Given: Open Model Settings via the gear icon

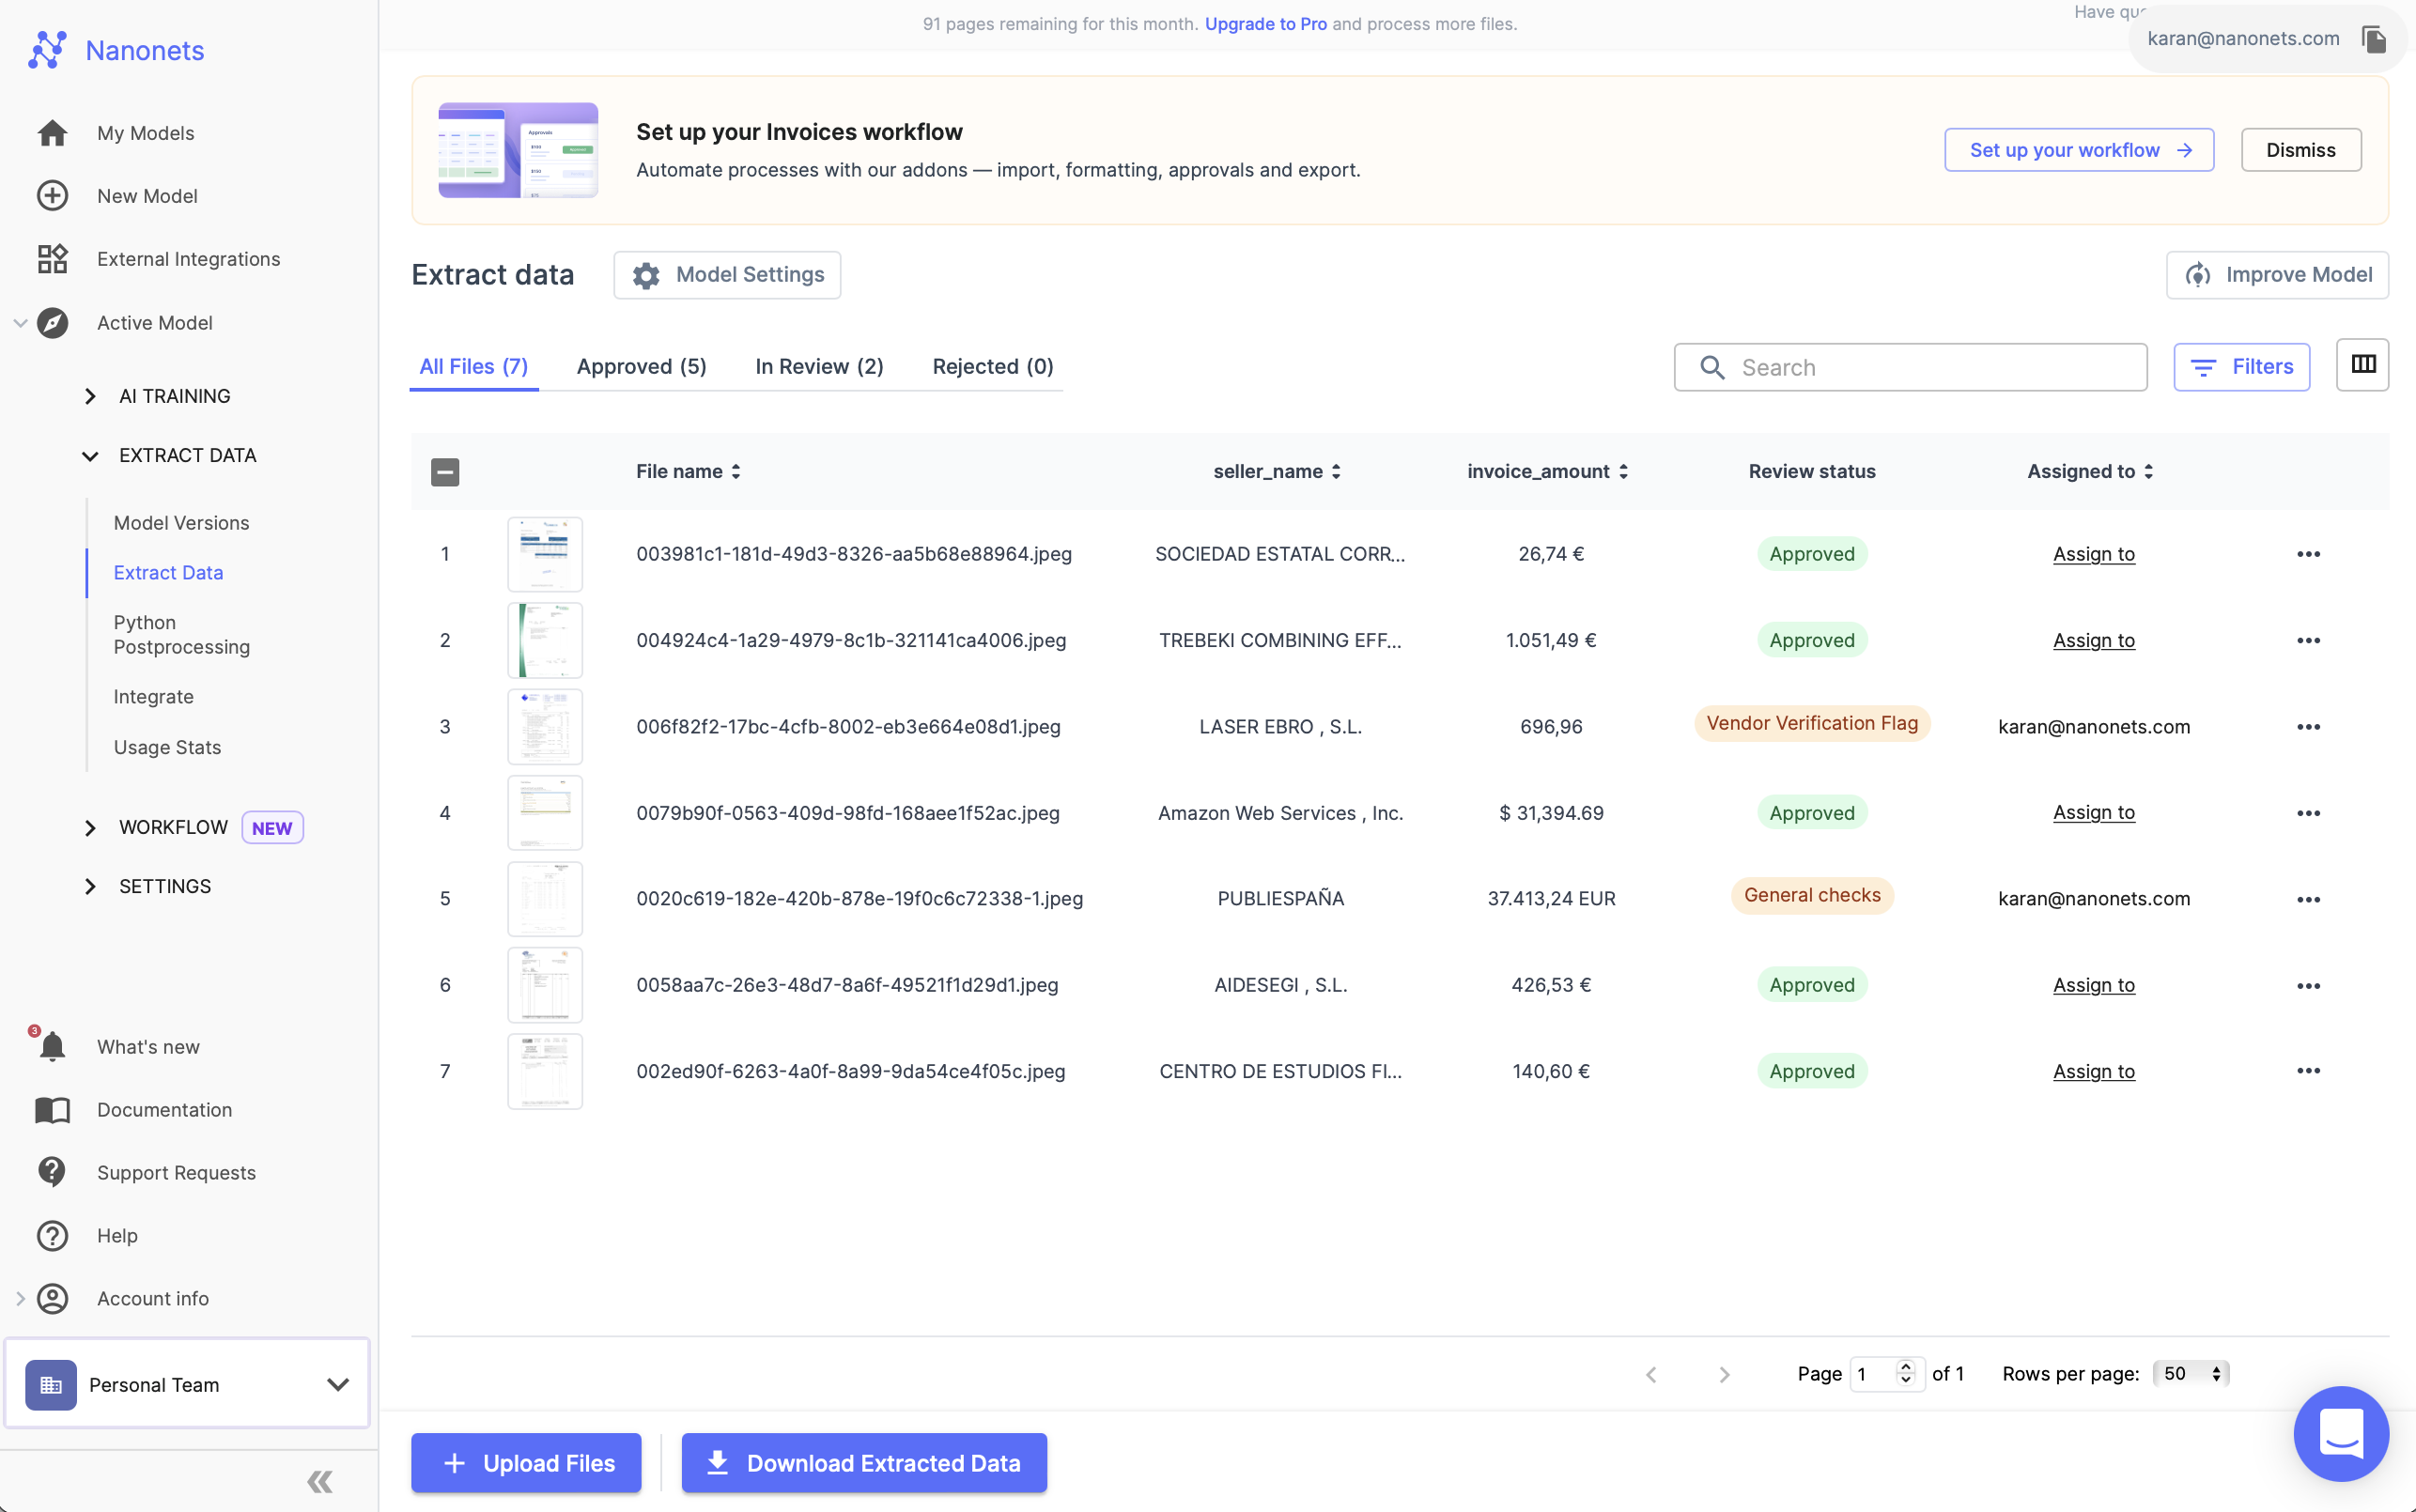Looking at the screenshot, I should (645, 275).
